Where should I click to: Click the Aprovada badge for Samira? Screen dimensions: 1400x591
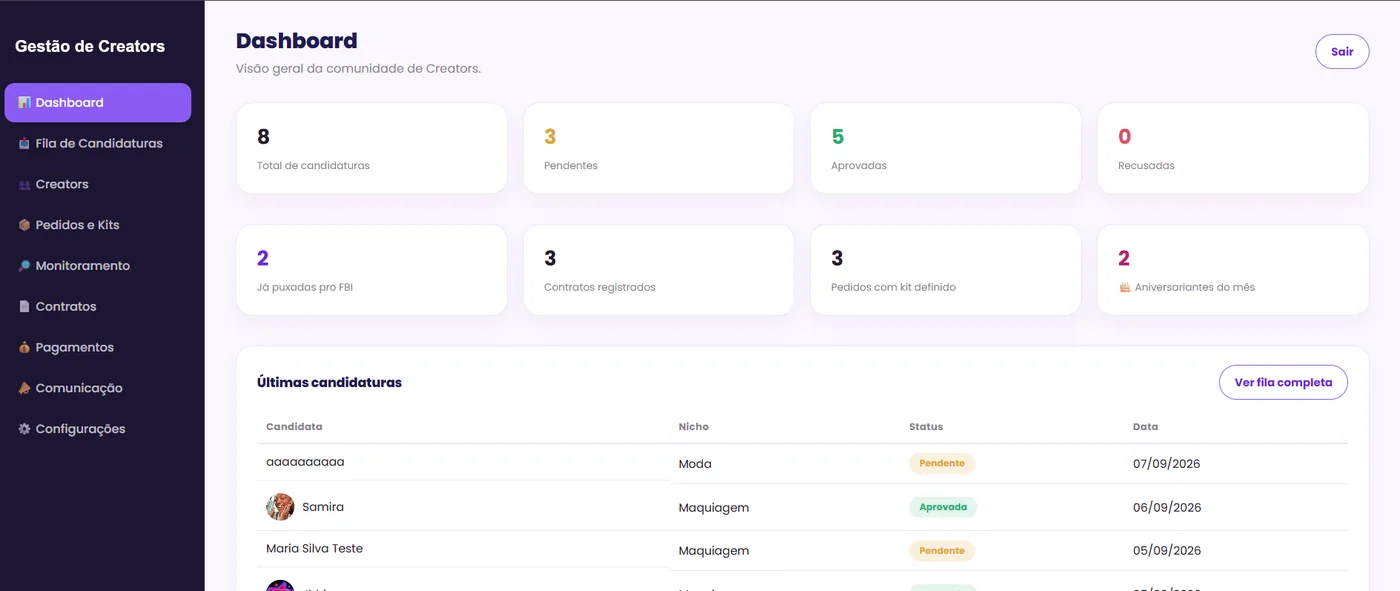point(943,507)
